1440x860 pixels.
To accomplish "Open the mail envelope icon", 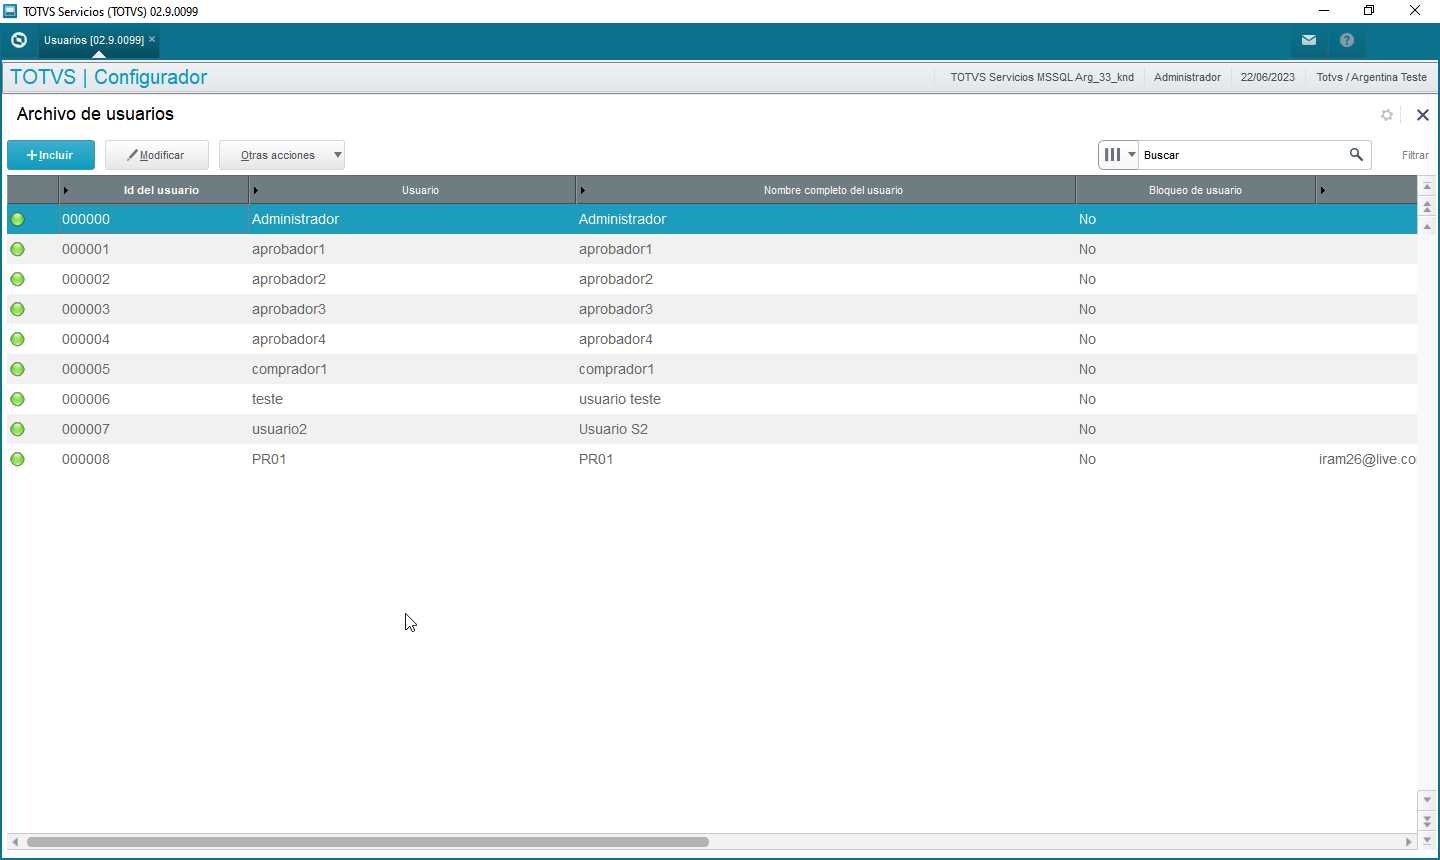I will (1309, 40).
